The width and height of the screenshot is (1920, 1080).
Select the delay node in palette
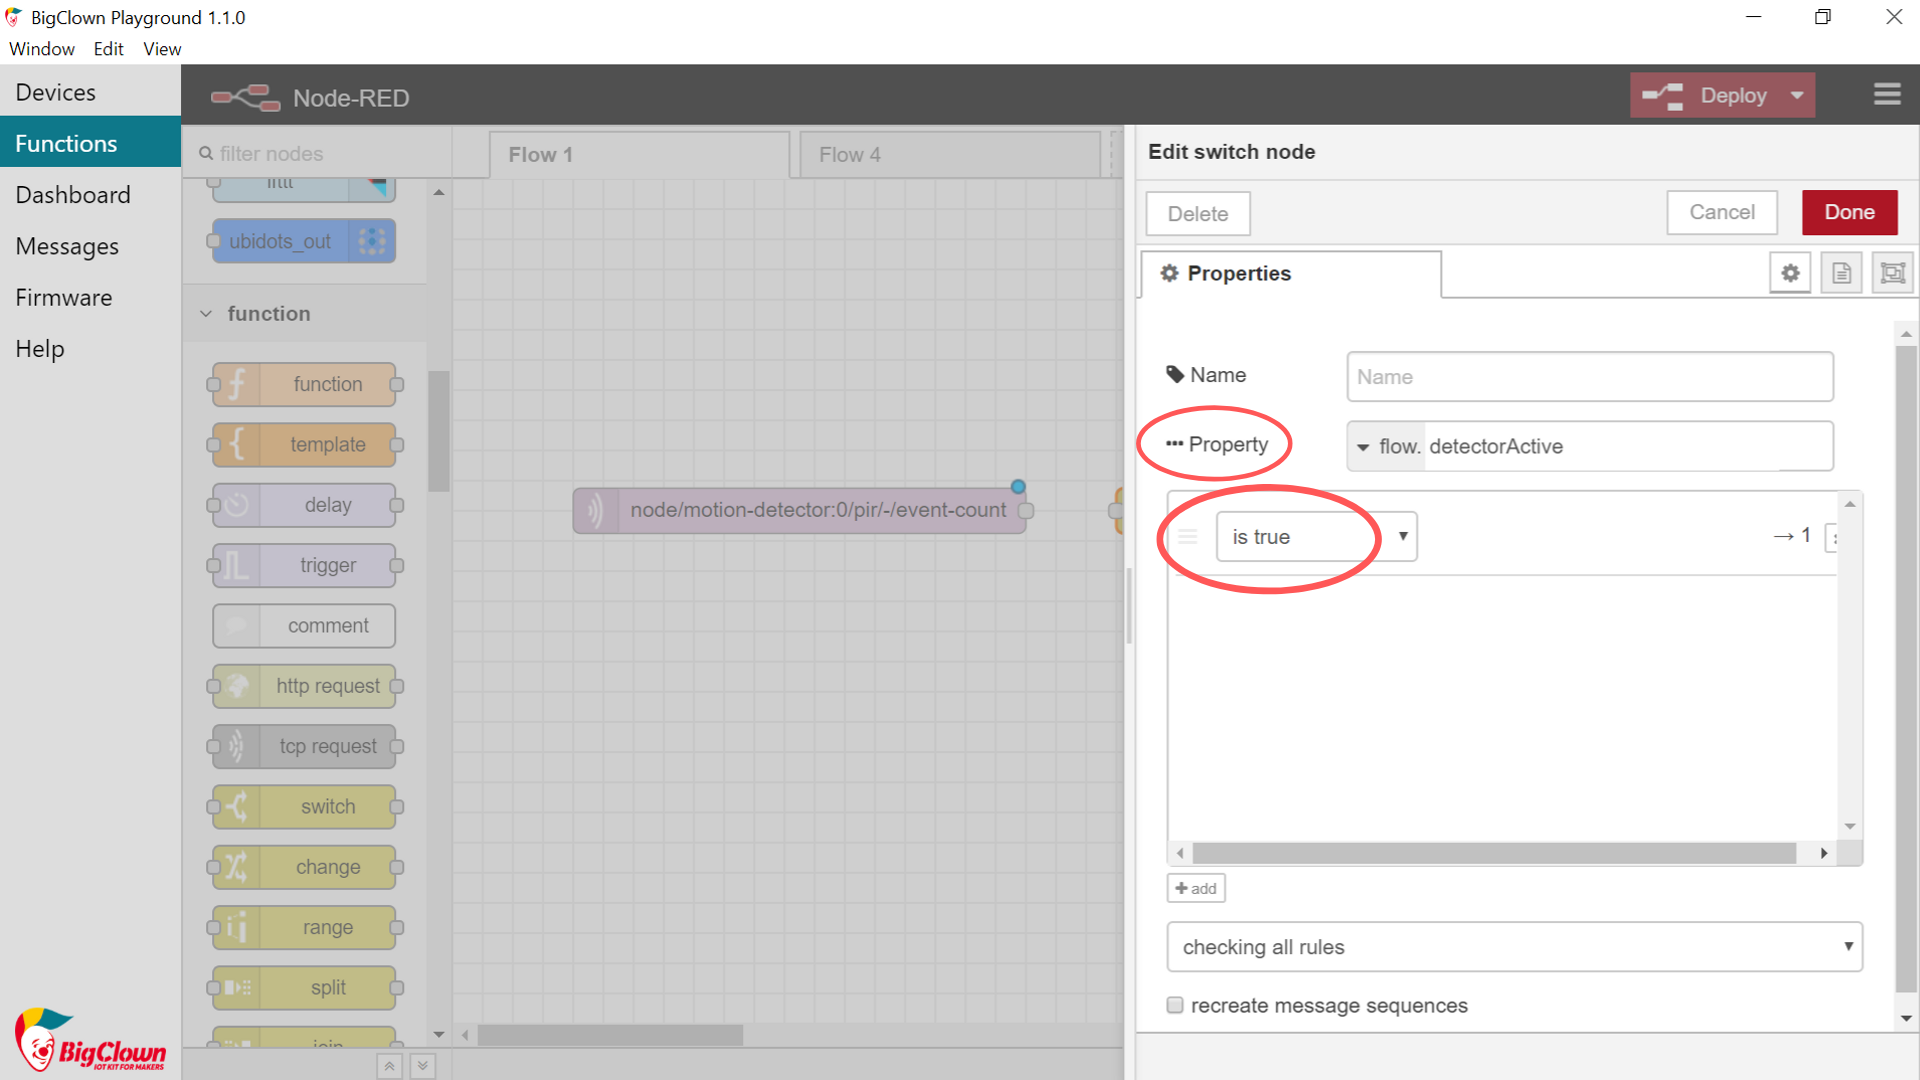[x=304, y=505]
